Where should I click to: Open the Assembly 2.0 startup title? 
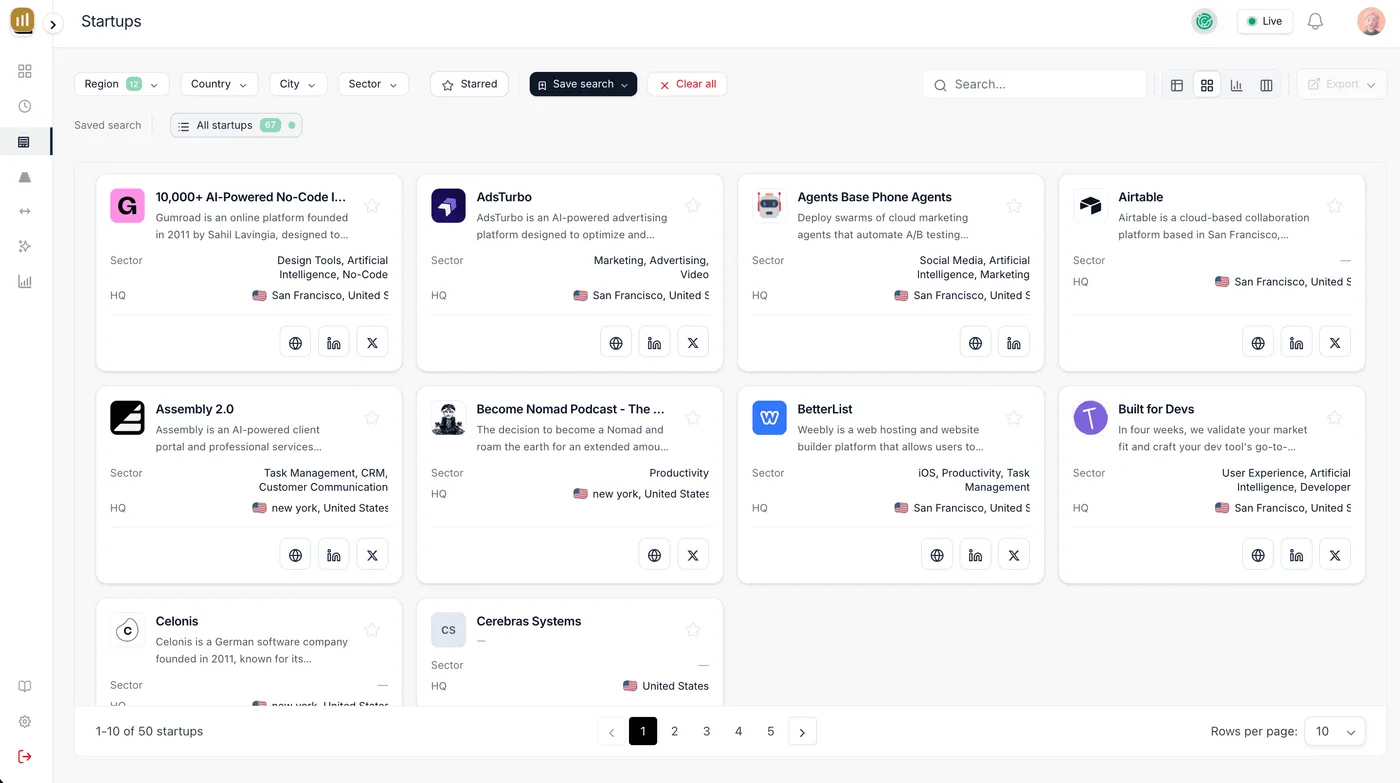point(195,409)
